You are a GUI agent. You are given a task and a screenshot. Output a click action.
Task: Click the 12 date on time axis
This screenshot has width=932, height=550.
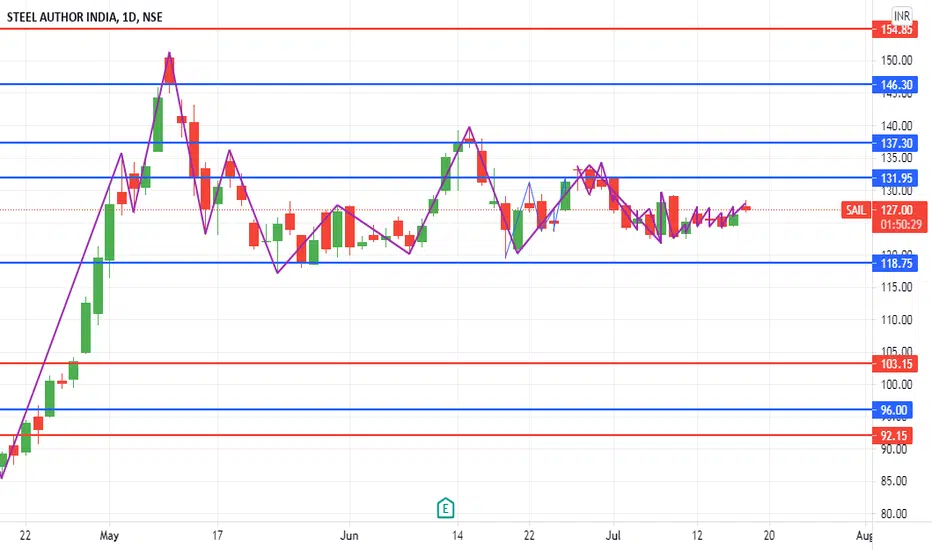tap(697, 536)
